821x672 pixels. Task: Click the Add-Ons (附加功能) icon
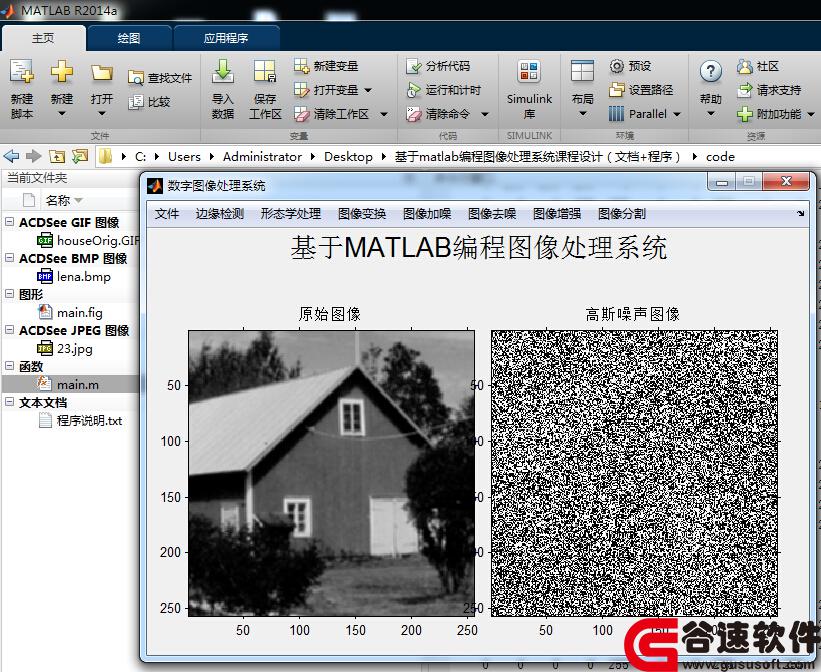[745, 114]
